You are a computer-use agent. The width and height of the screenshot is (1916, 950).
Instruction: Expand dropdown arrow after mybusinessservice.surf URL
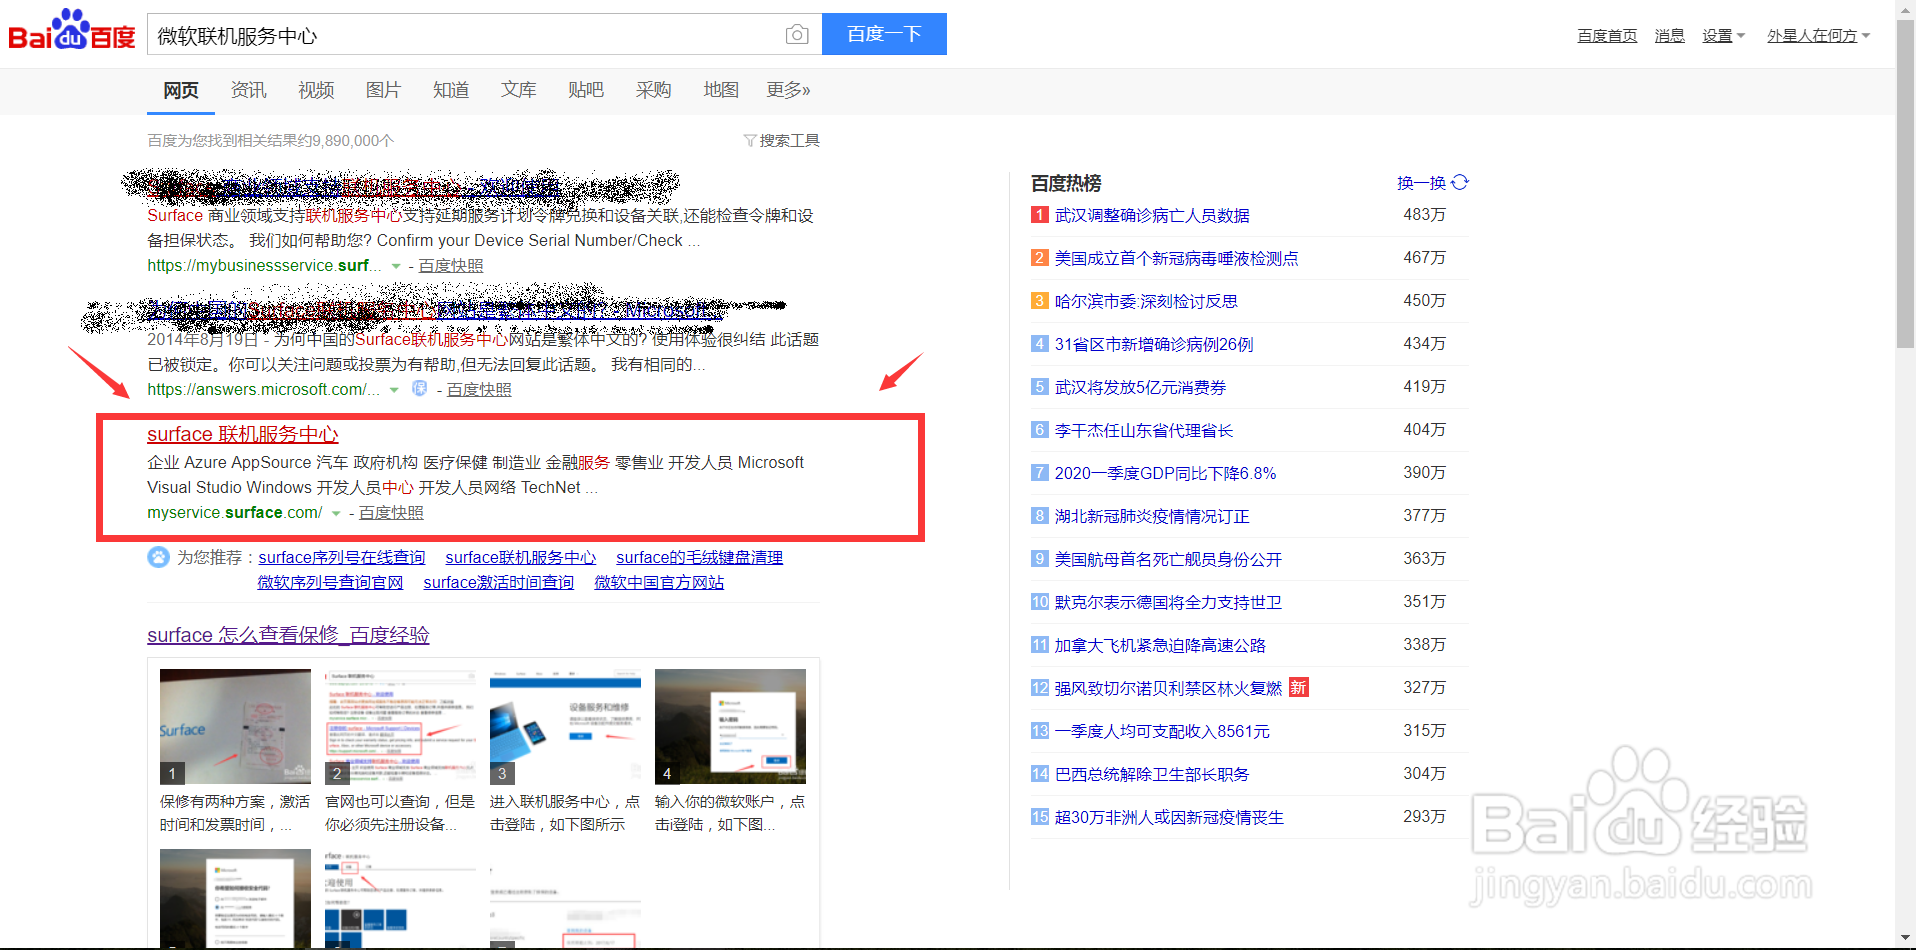point(396,266)
